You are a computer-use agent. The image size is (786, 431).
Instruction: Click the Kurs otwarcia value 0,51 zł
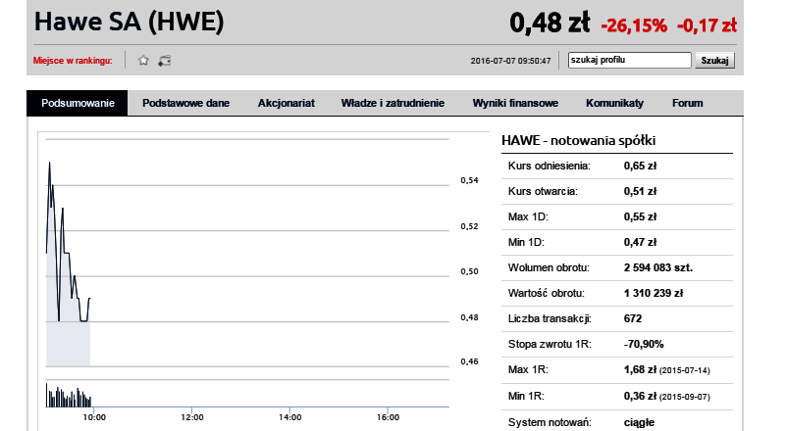click(640, 191)
